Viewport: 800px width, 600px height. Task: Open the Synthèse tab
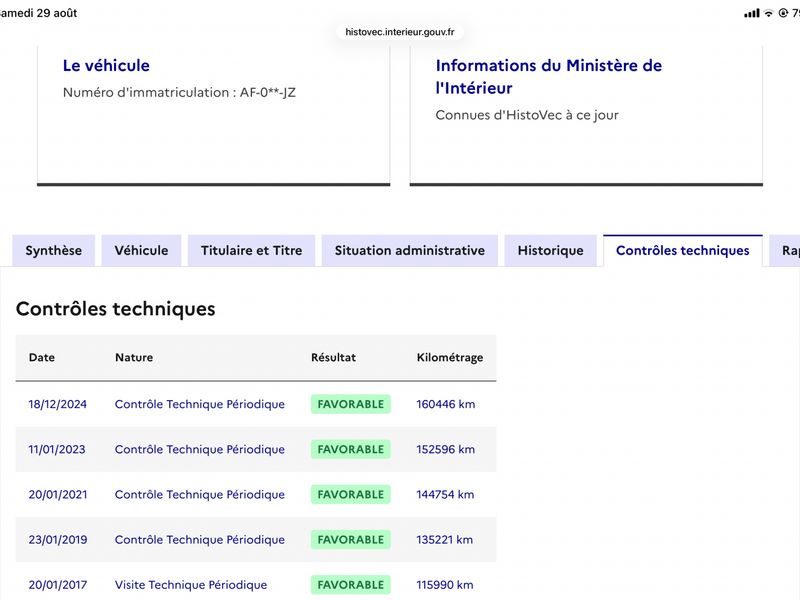[x=54, y=251]
